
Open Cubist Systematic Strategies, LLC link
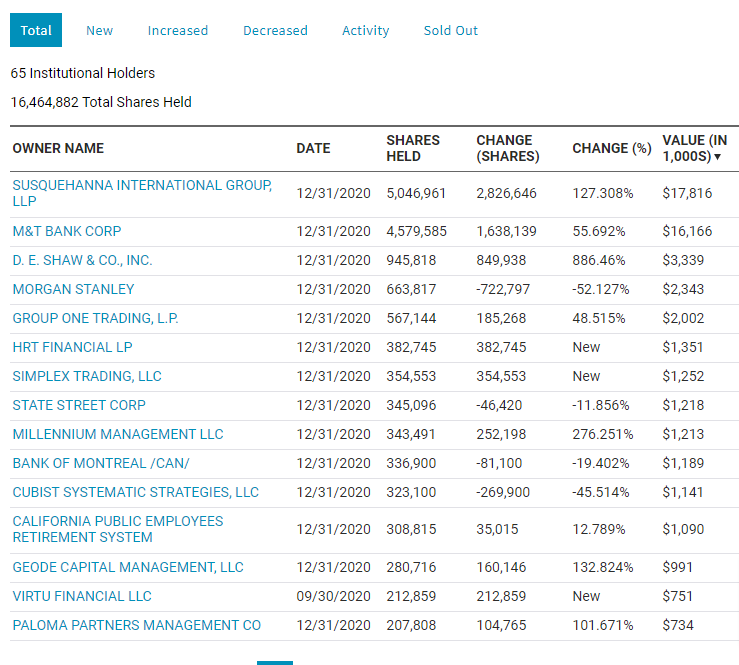[136, 492]
